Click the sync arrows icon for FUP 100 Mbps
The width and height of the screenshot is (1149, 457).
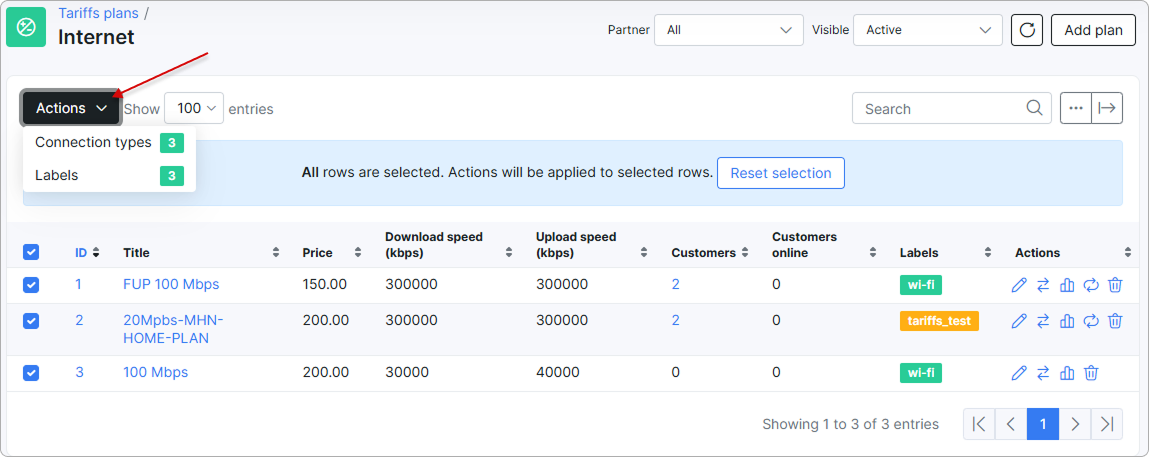coord(1091,285)
